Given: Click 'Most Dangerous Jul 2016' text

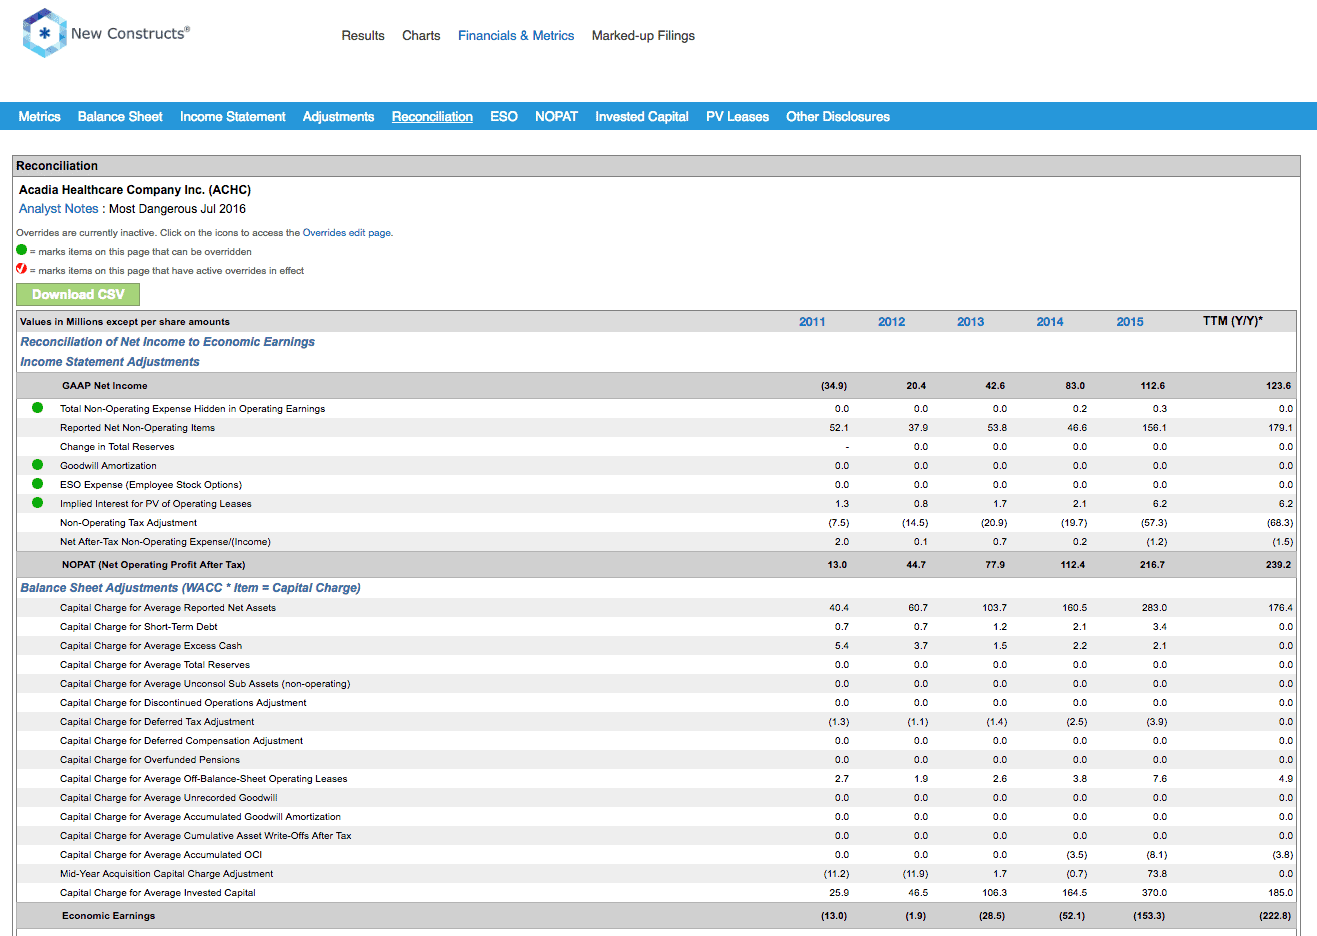Looking at the screenshot, I should tap(177, 209).
